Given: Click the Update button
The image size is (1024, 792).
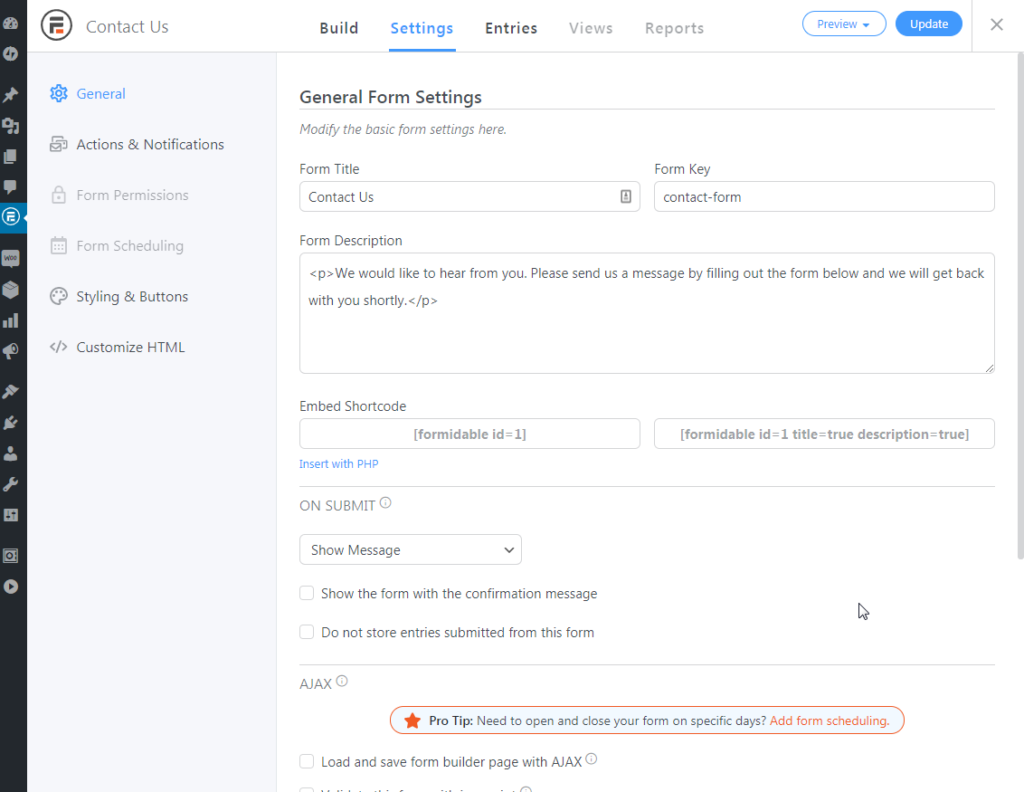Looking at the screenshot, I should (928, 24).
